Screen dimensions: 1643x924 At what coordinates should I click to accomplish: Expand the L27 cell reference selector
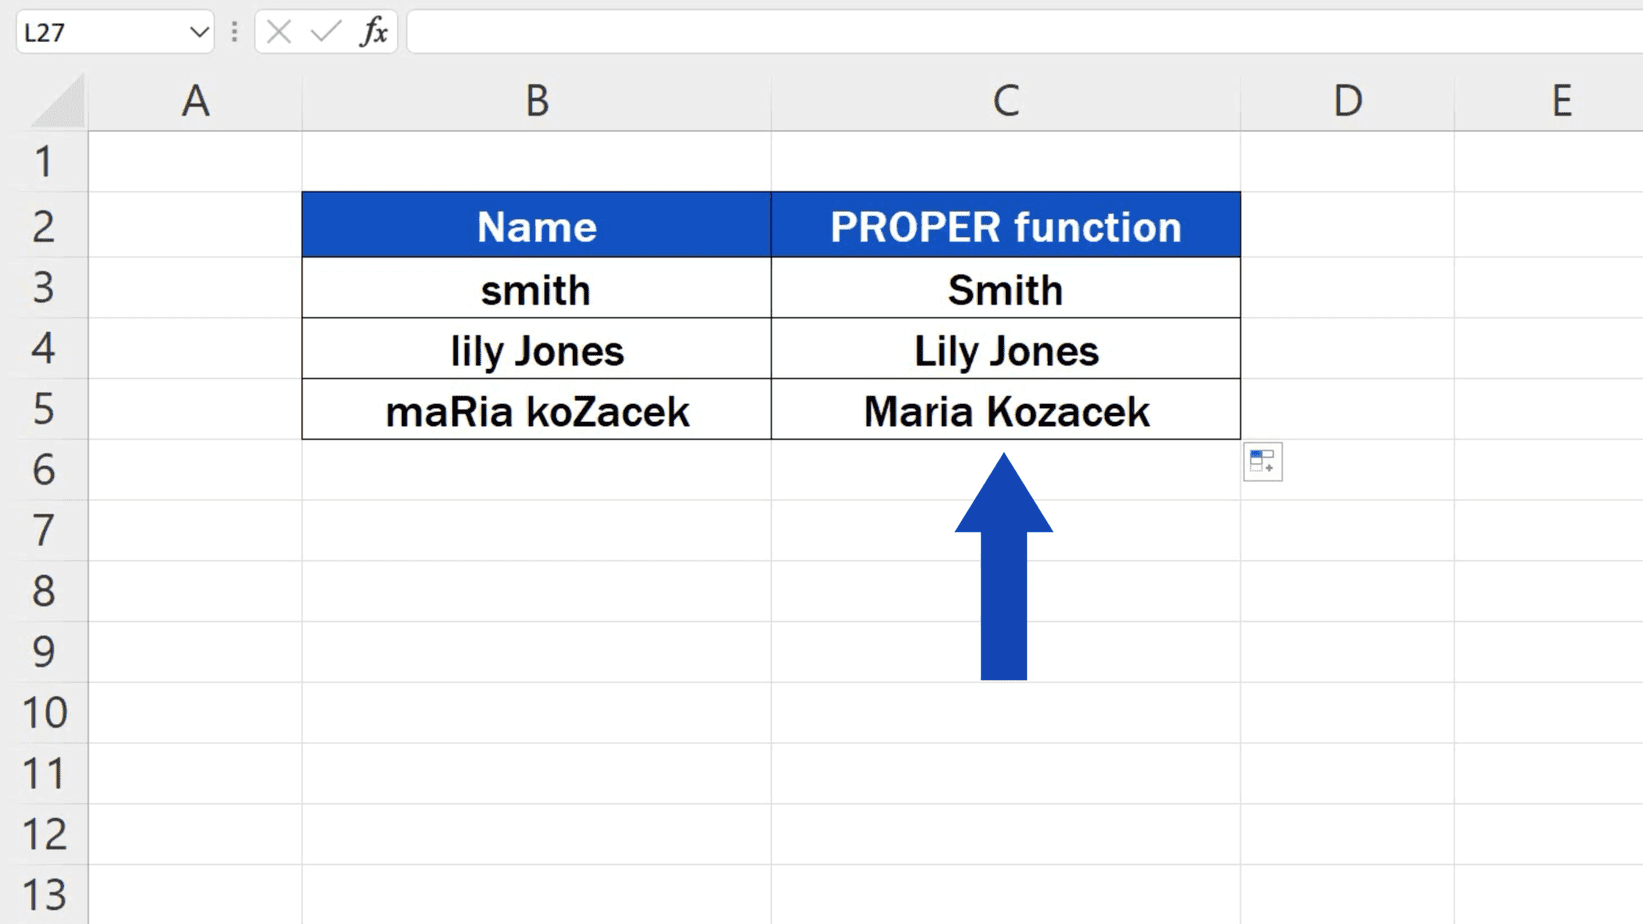[196, 31]
